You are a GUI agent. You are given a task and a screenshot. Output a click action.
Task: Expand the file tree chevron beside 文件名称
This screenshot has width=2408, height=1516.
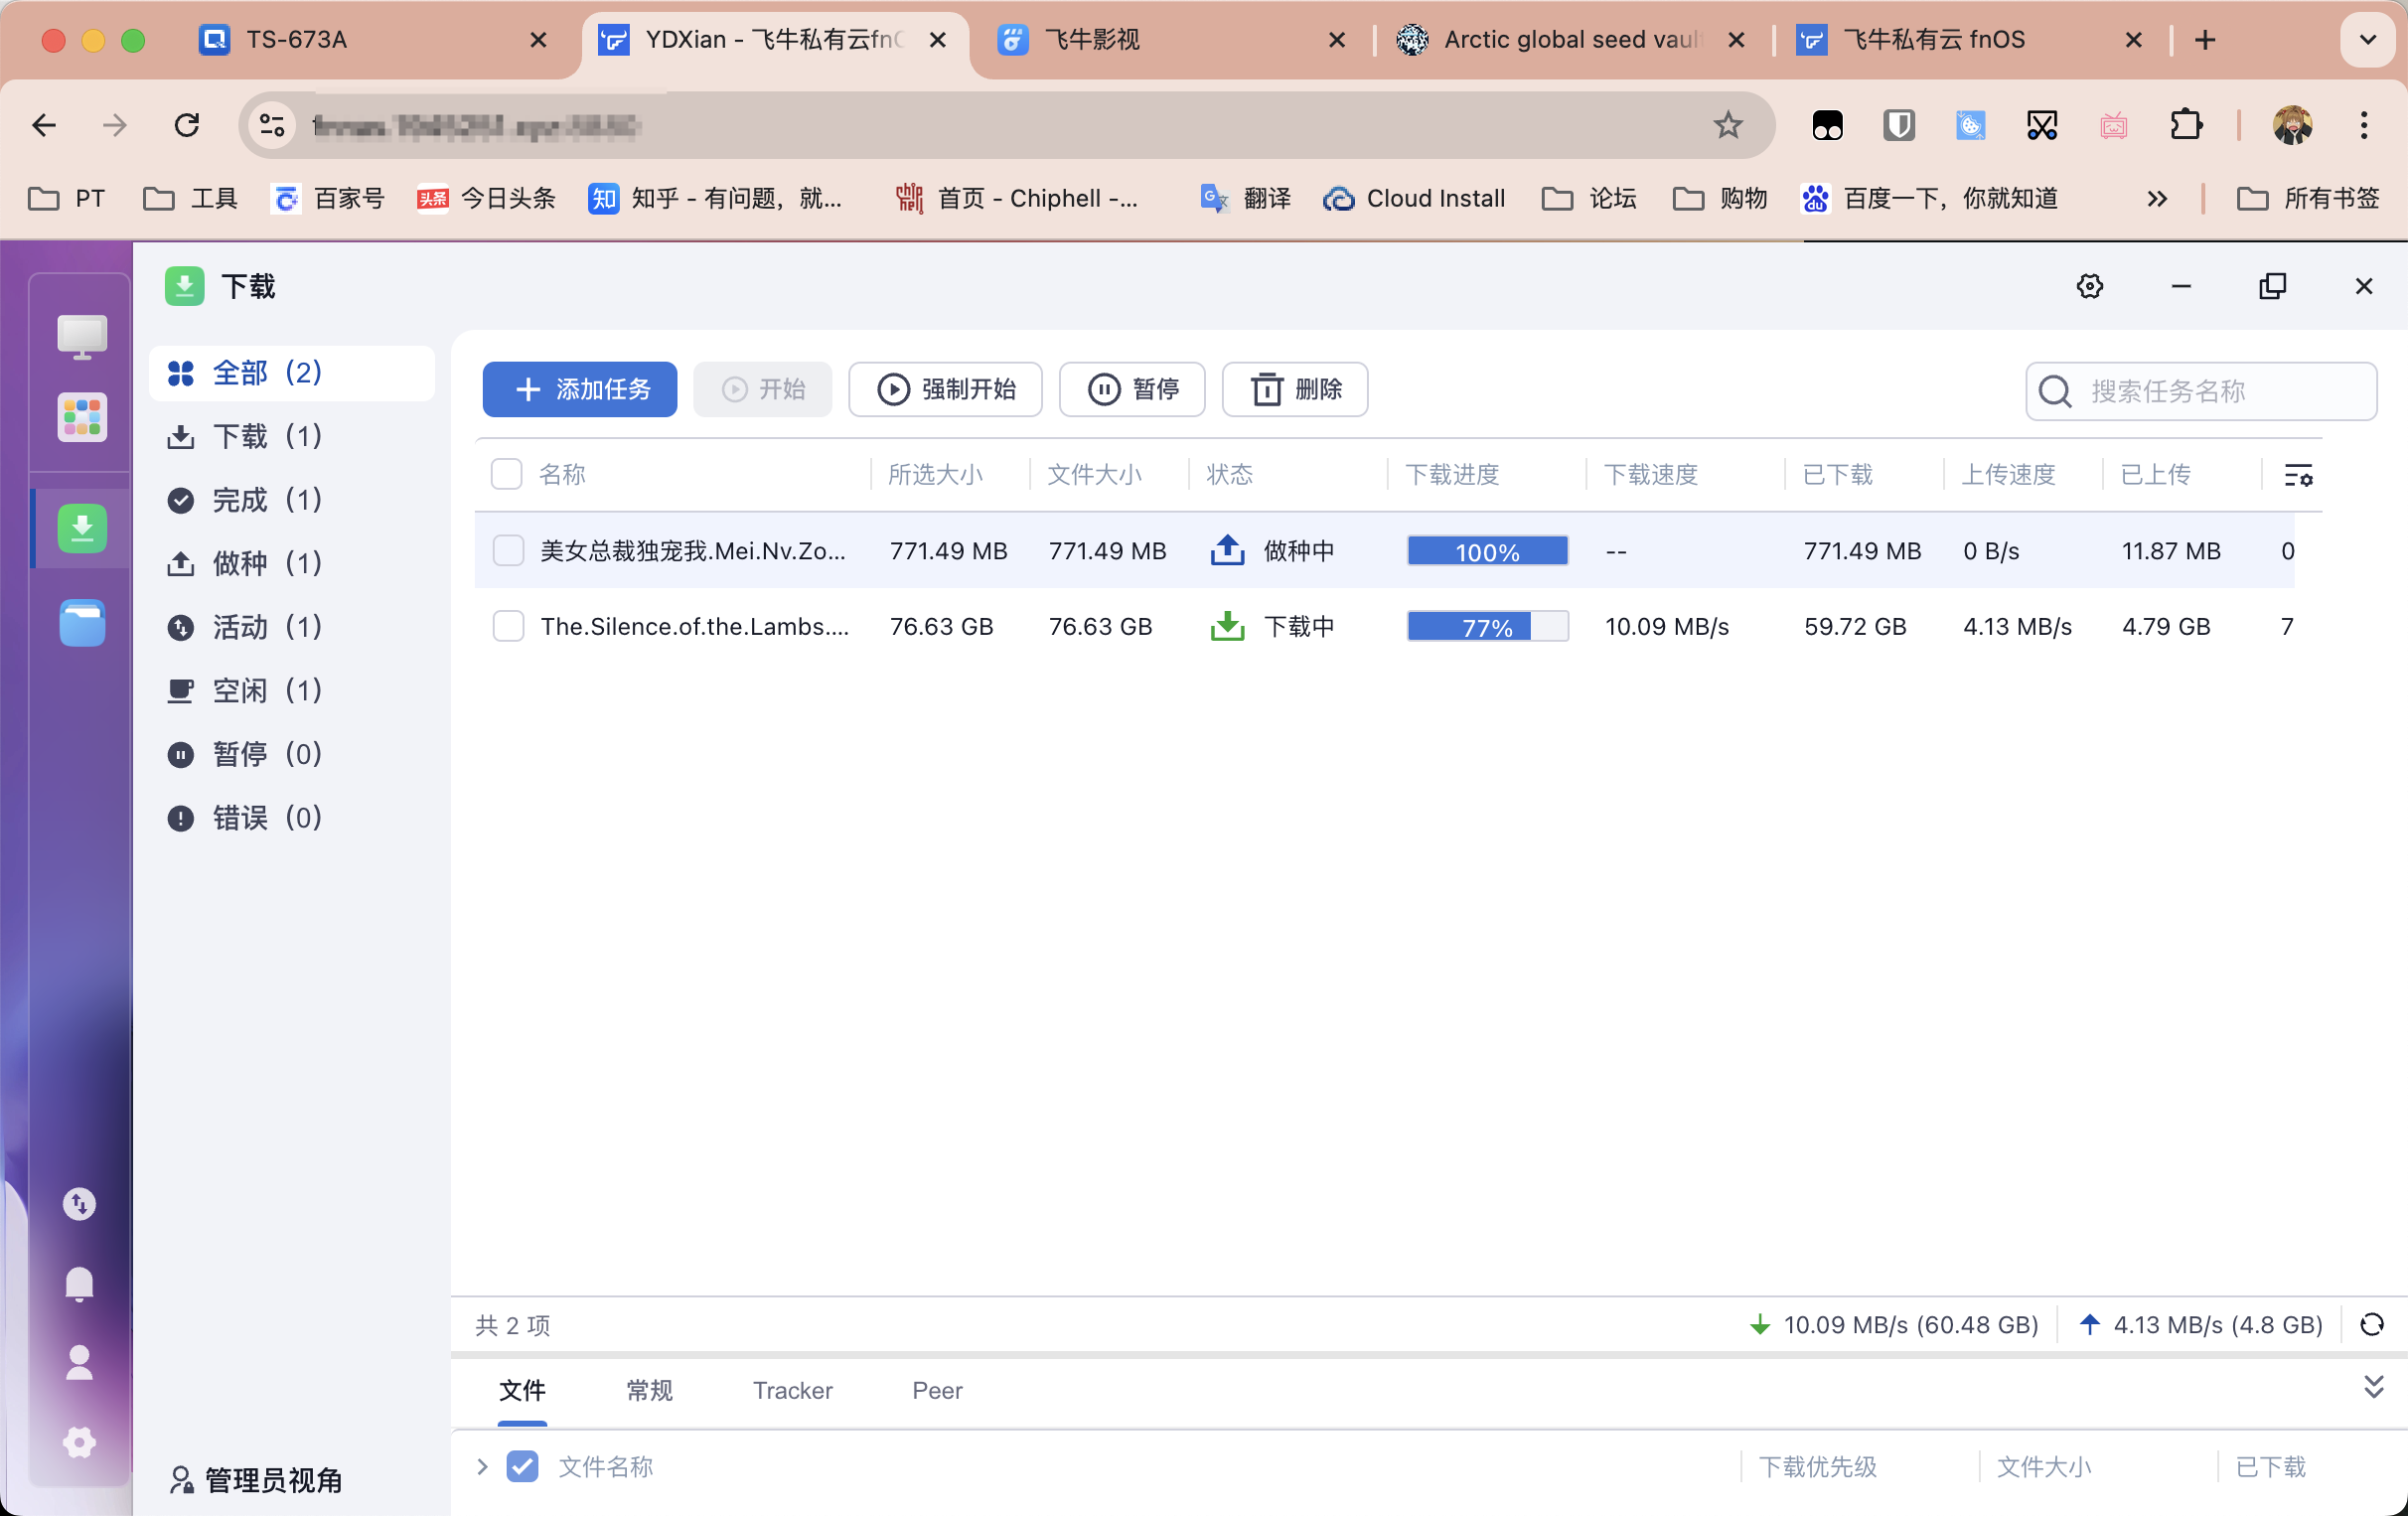coord(482,1467)
